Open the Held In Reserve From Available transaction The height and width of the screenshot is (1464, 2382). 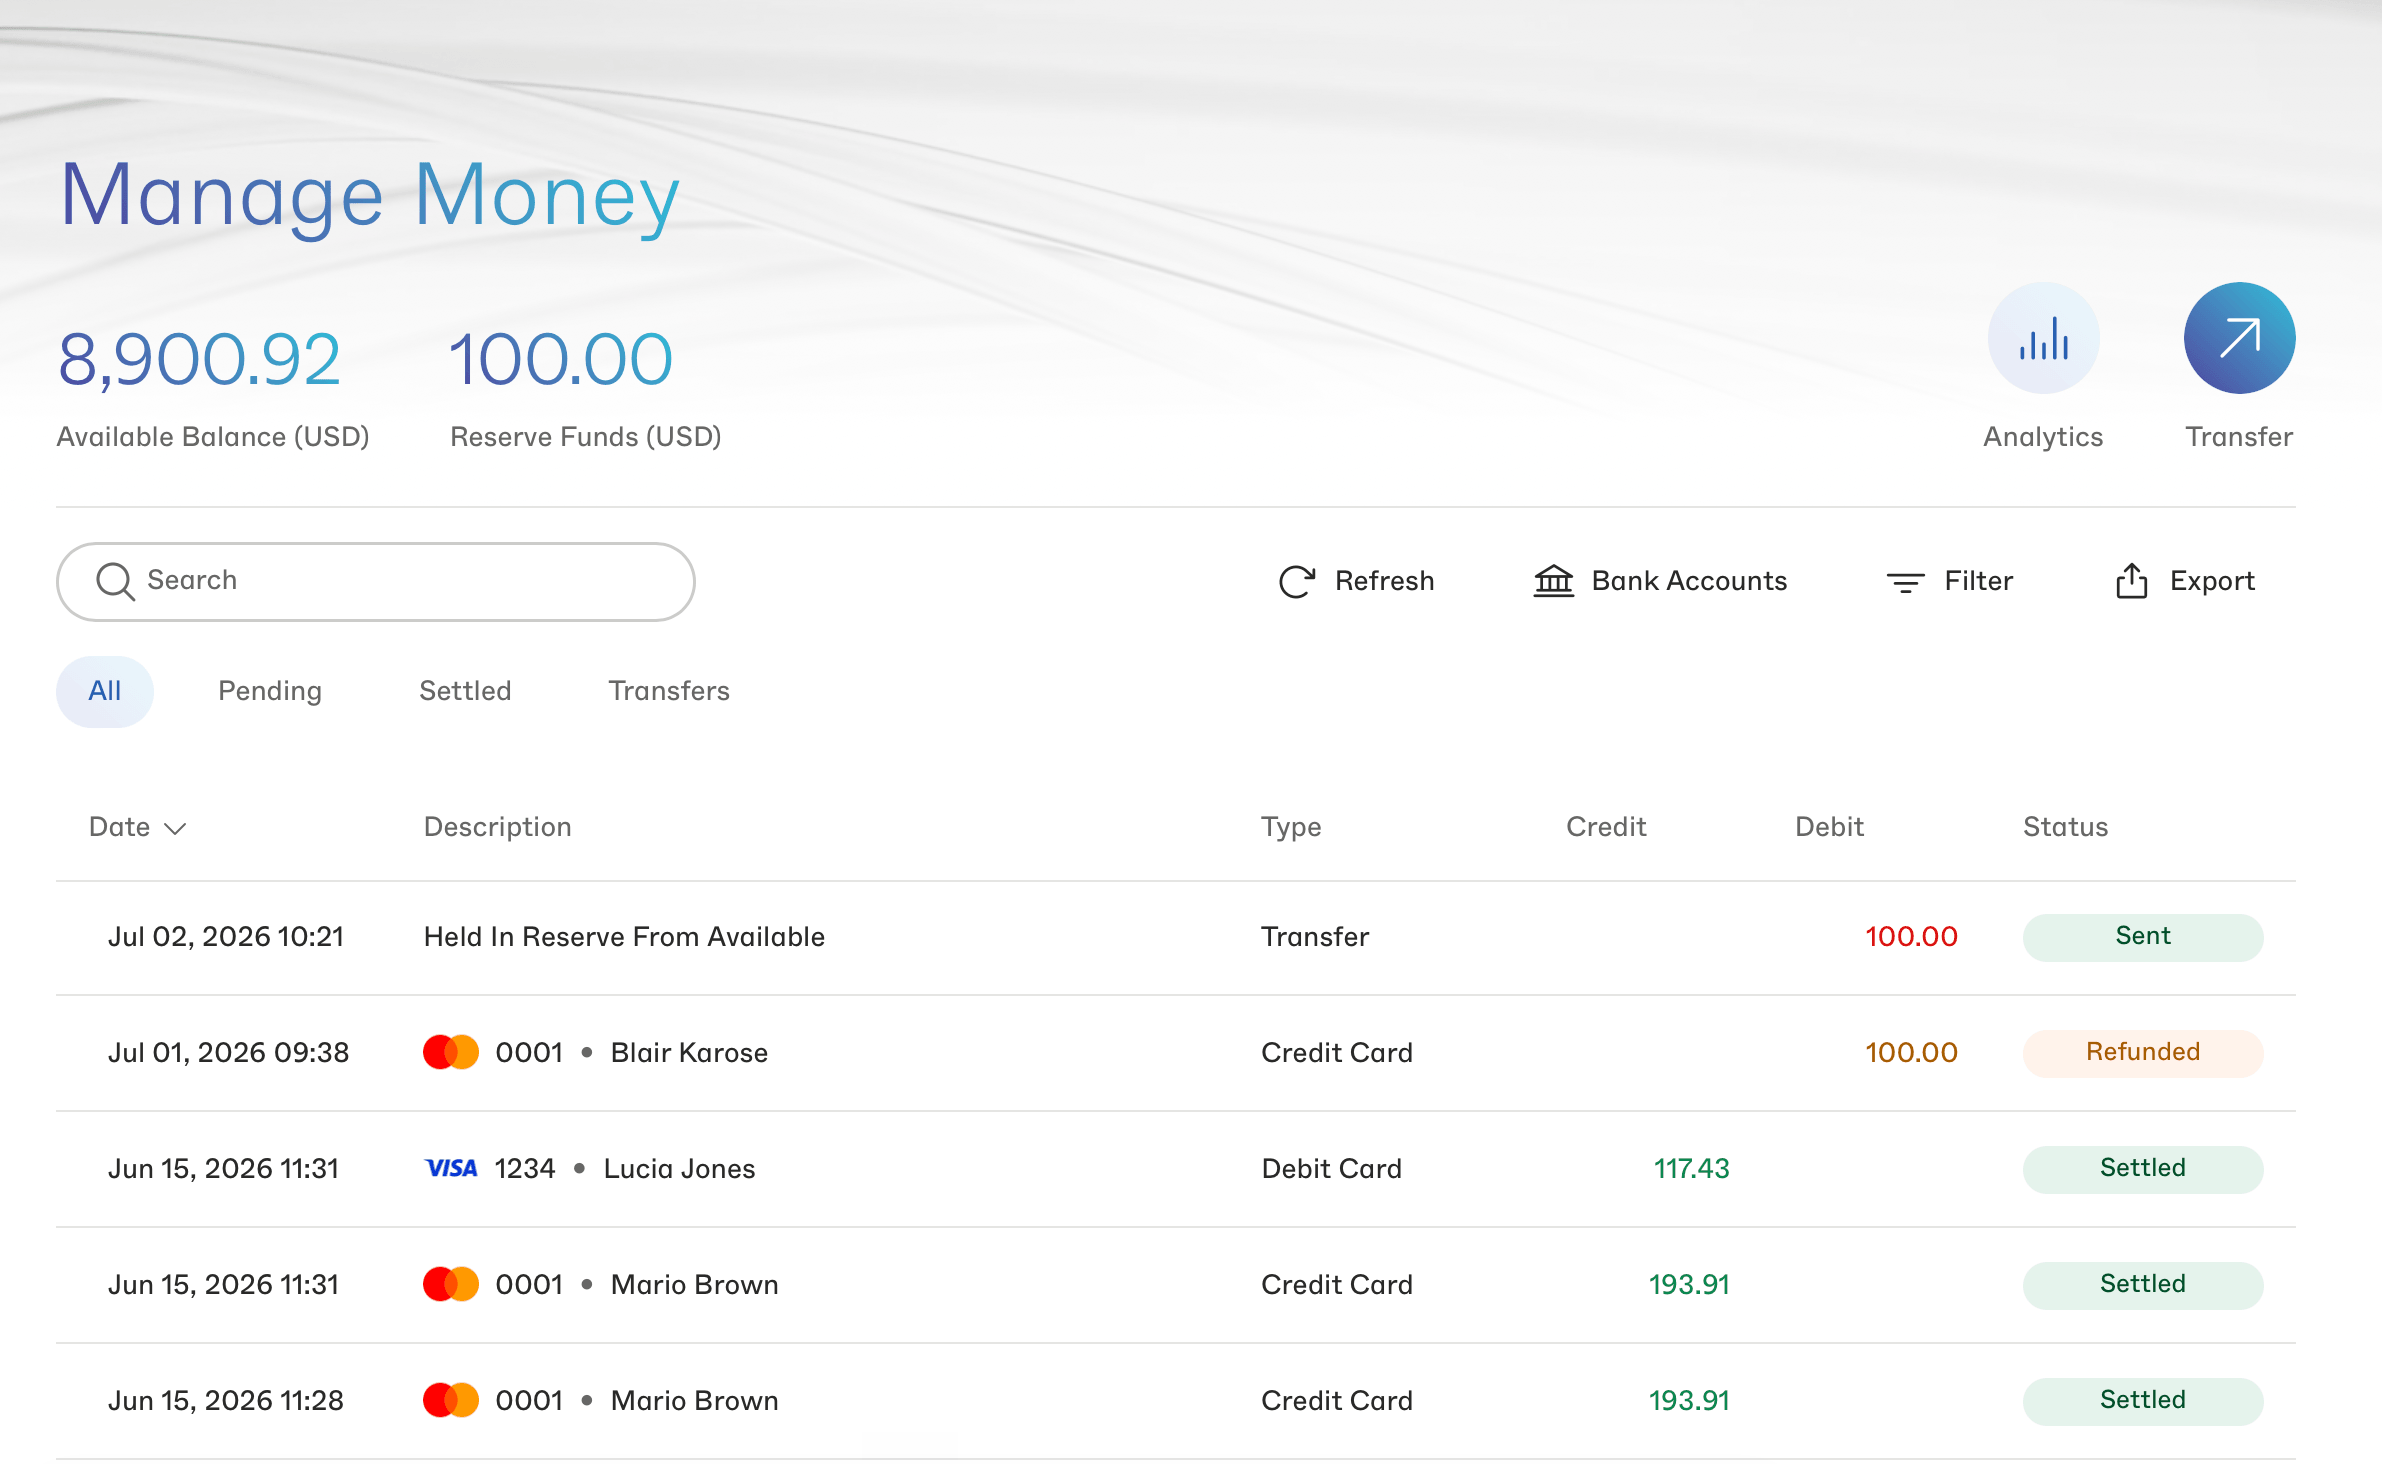click(x=624, y=937)
